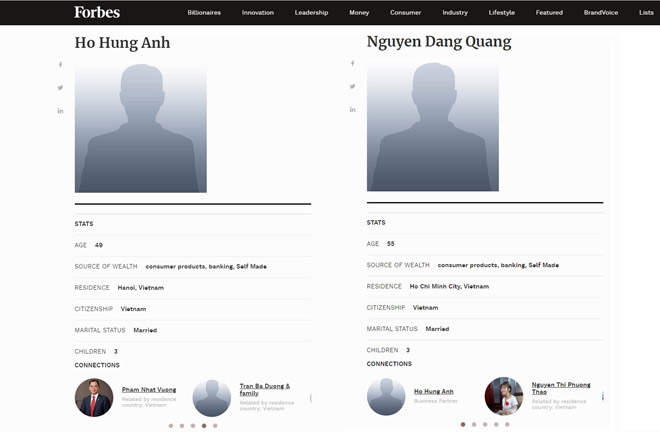This screenshot has width=660, height=432.
Task: Share Nguyen Dang Quang profile on Facebook
Action: (x=352, y=64)
